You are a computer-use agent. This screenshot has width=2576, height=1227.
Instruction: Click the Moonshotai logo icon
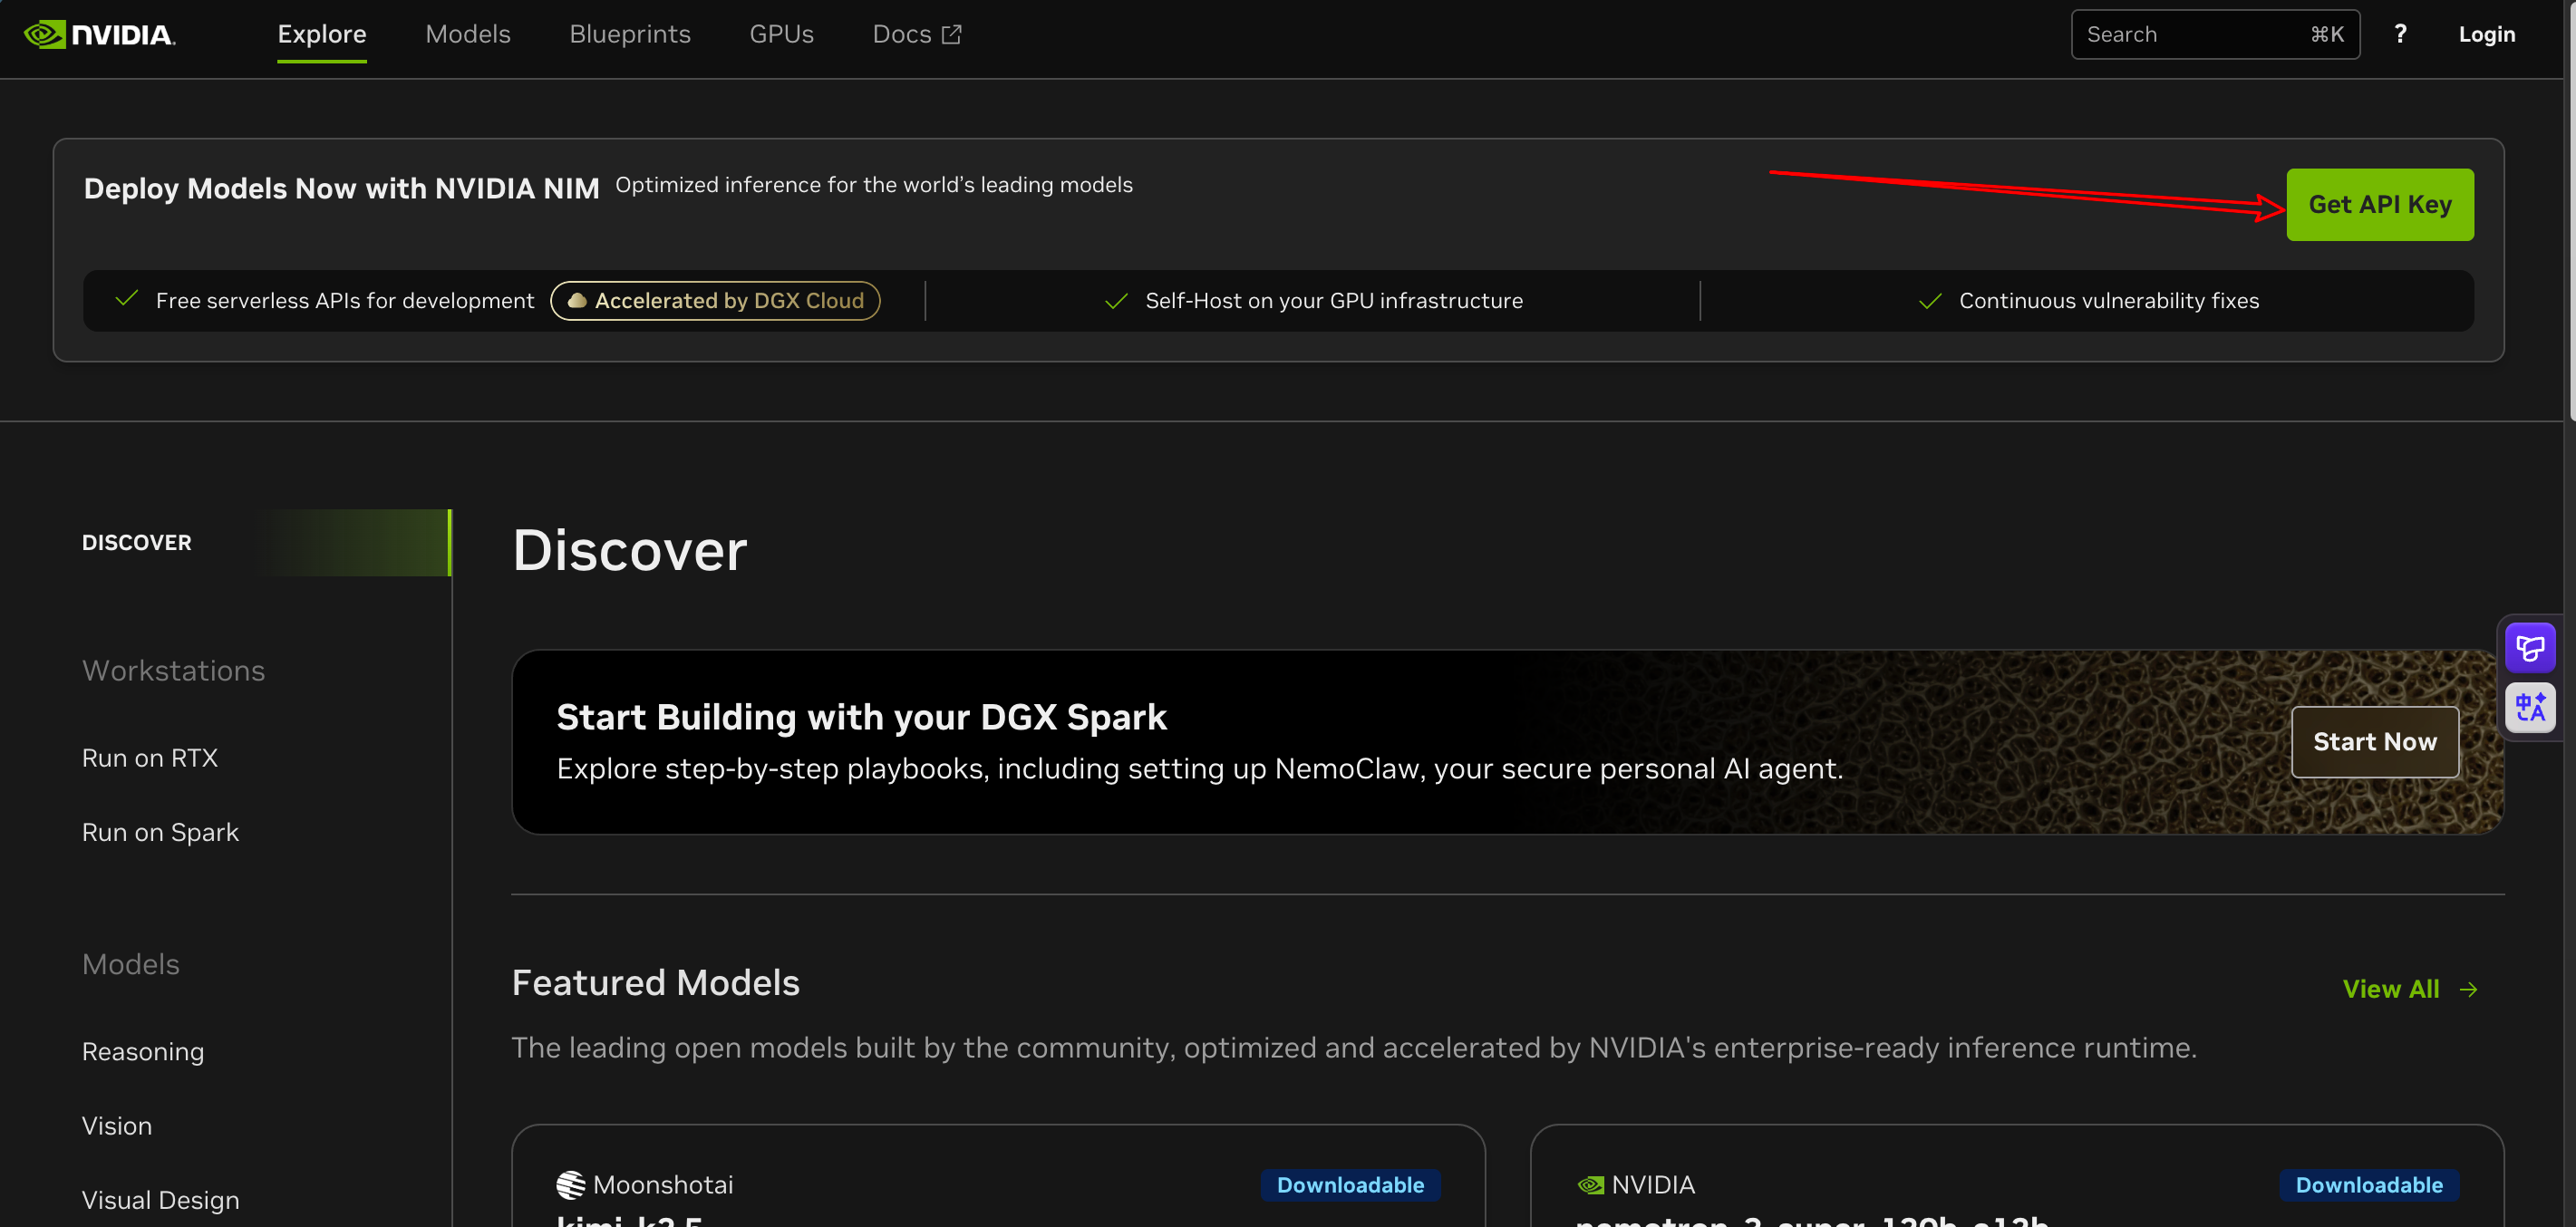(571, 1185)
